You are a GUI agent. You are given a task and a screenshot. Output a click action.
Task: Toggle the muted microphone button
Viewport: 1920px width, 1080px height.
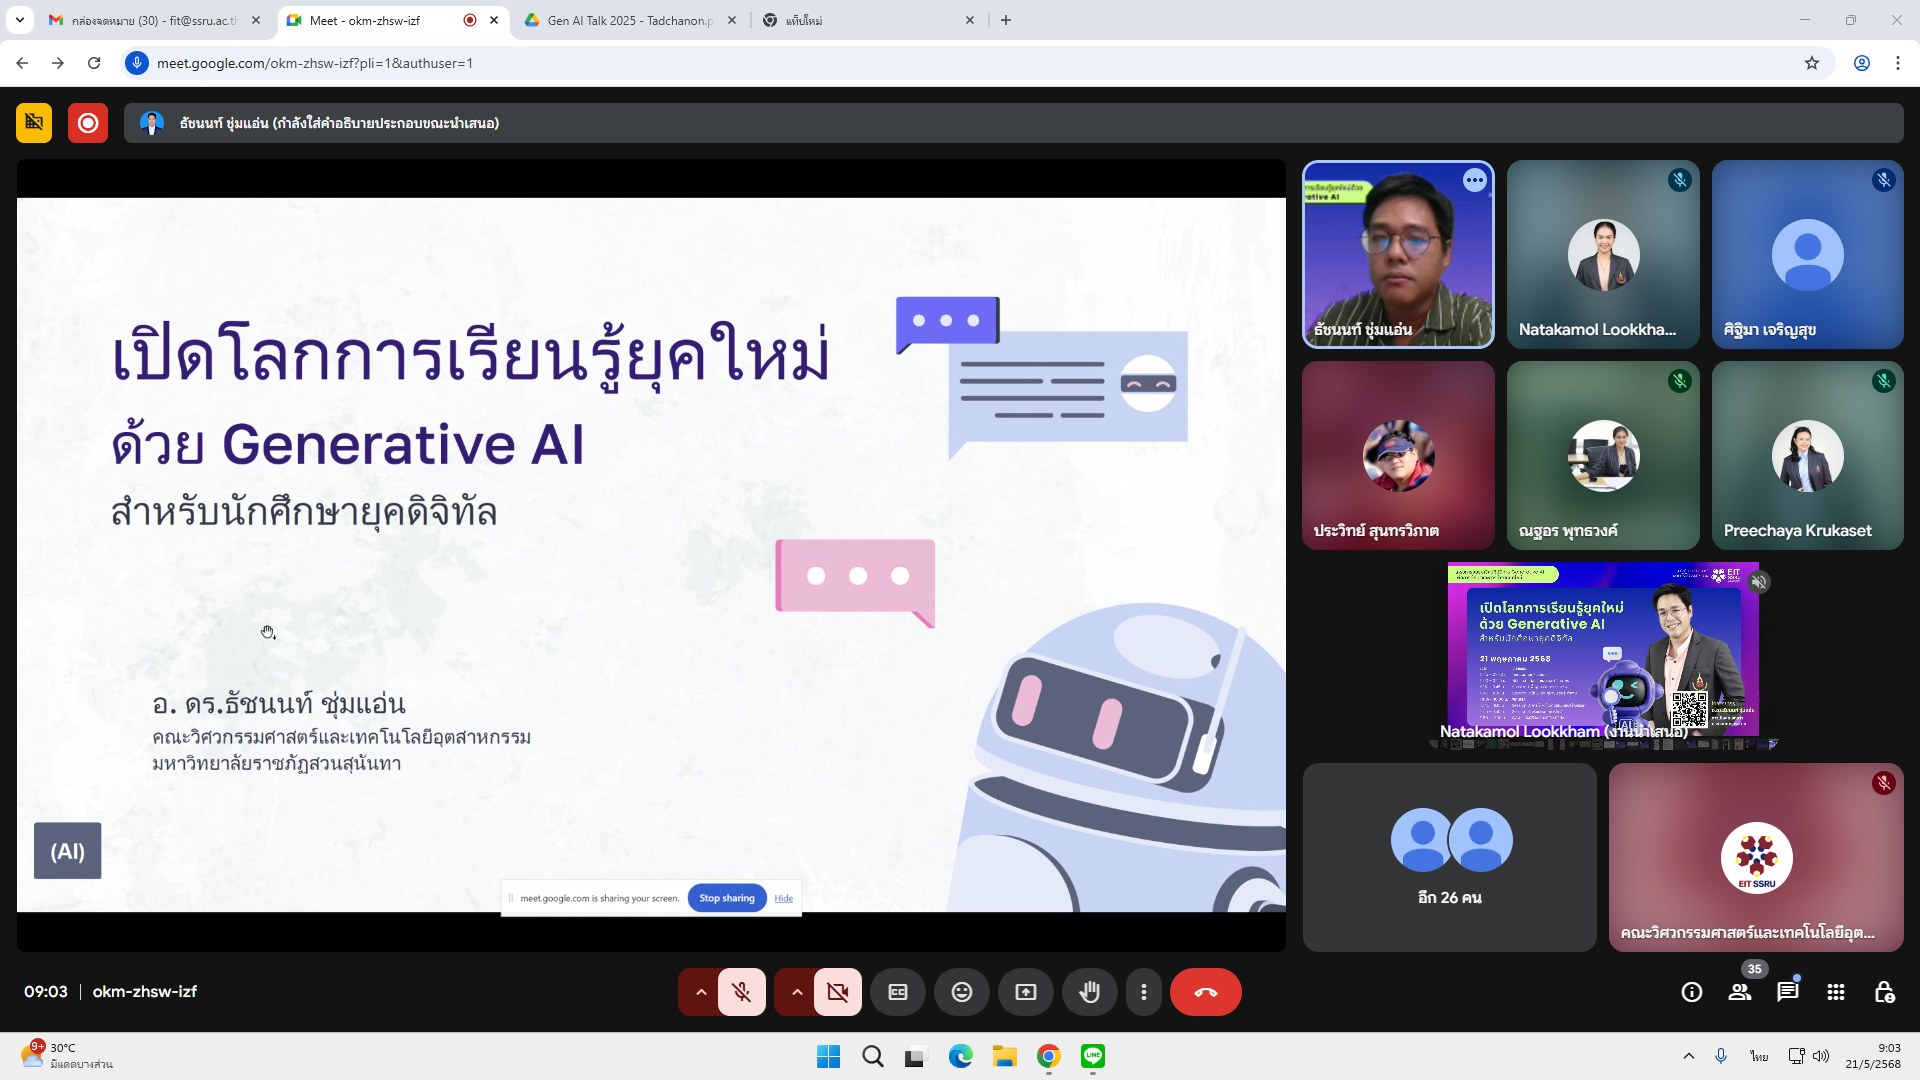tap(741, 992)
